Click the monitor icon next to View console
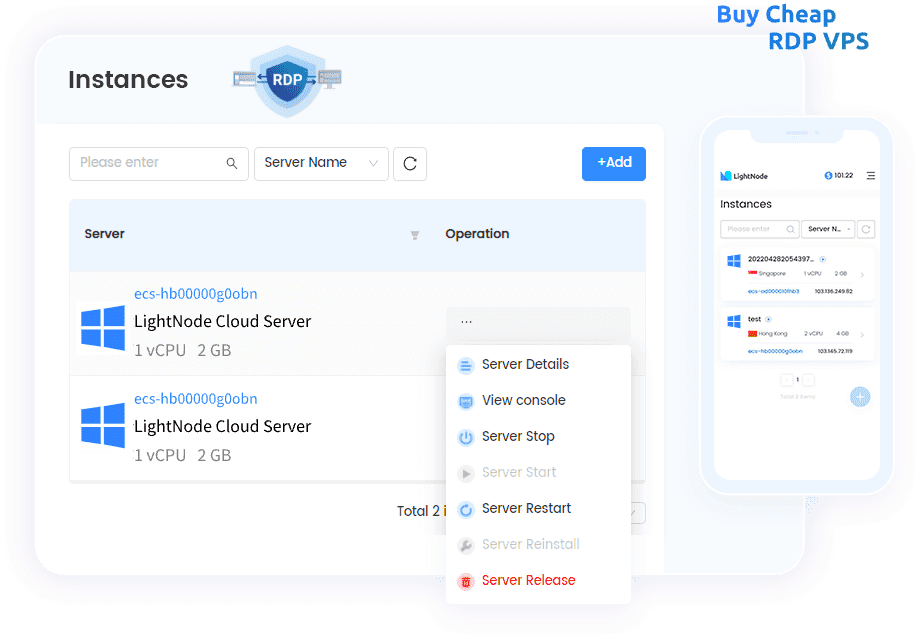The image size is (920, 639). click(465, 401)
